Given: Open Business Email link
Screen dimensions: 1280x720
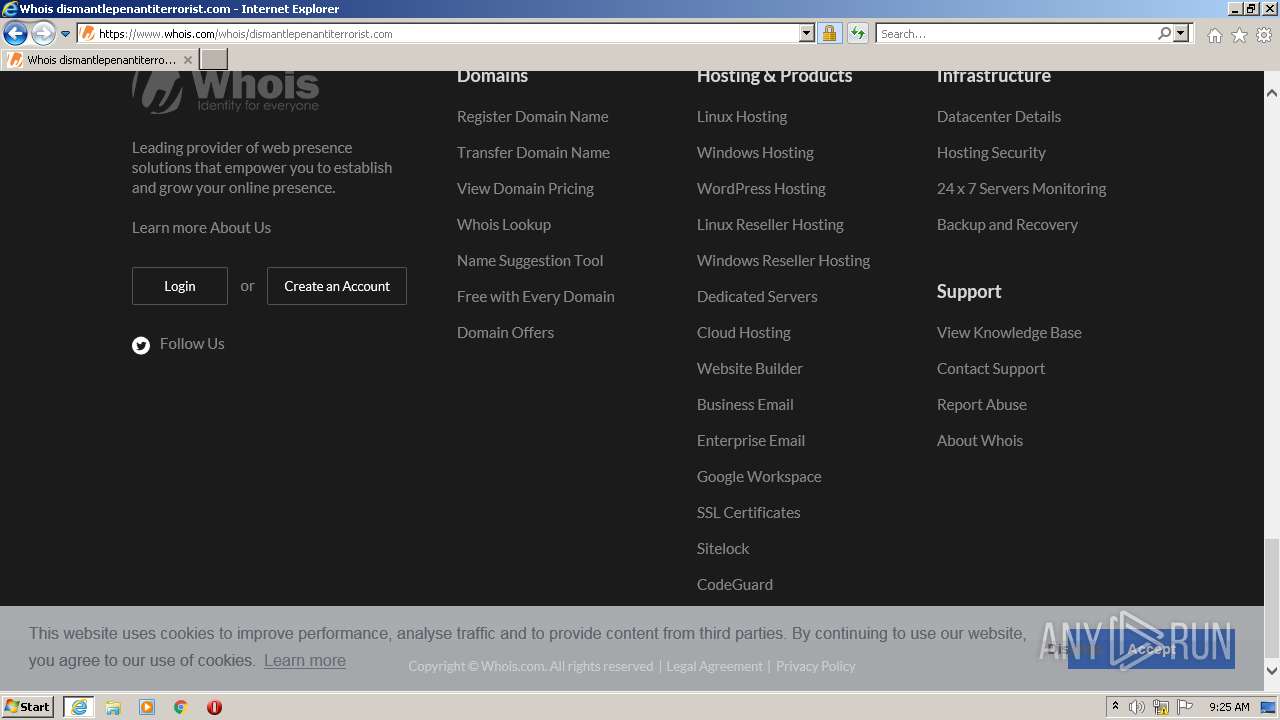Looking at the screenshot, I should pos(745,405).
